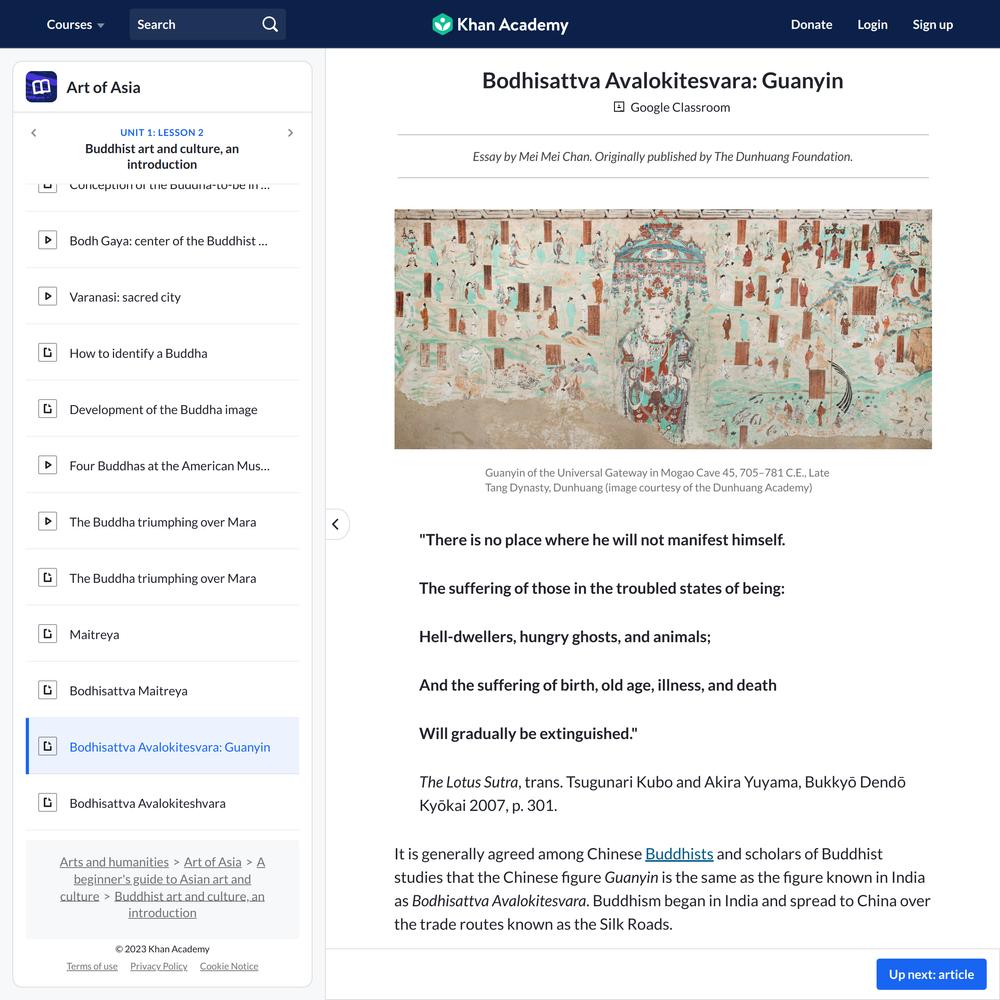Open the Cookie Notice link
The image size is (1000, 1000).
[x=229, y=966]
